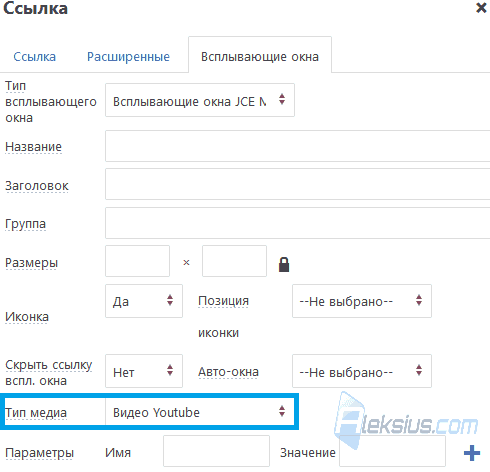
Task: Open the Тип всплывающего окна dropdown
Action: pos(200,100)
